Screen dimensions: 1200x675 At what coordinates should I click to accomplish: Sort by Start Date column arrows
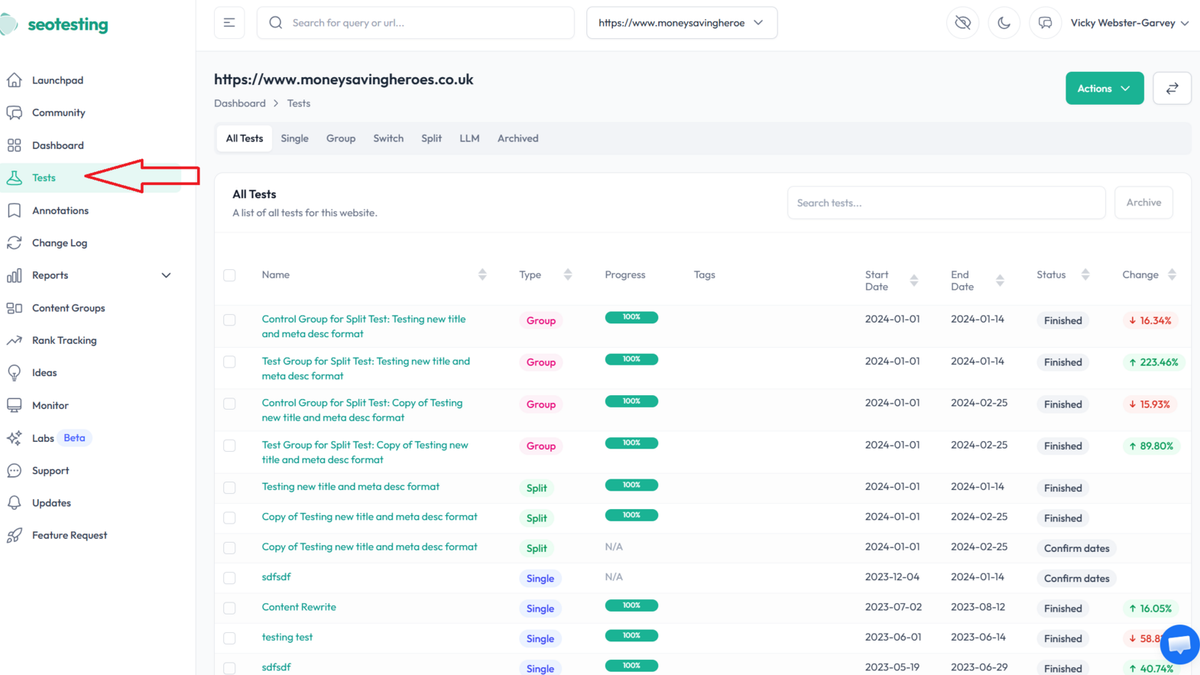point(914,281)
